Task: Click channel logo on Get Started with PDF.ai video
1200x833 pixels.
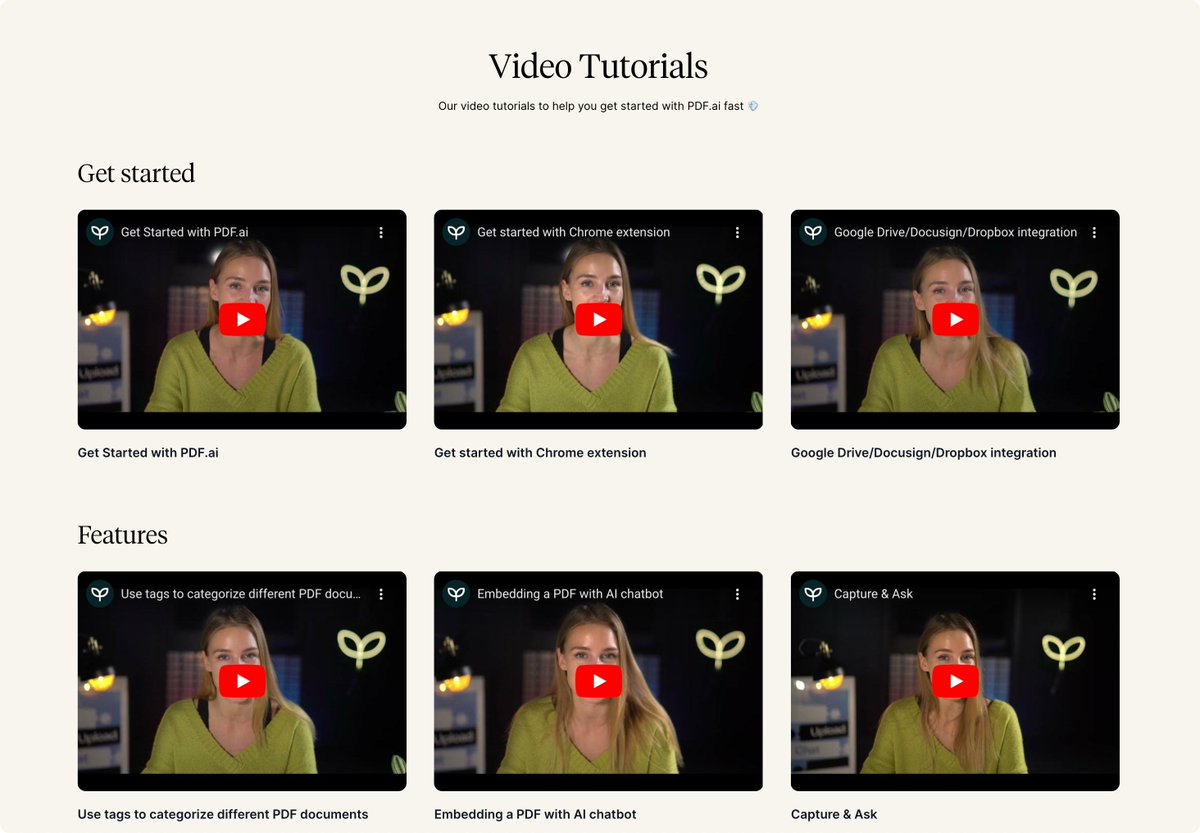Action: click(x=100, y=232)
